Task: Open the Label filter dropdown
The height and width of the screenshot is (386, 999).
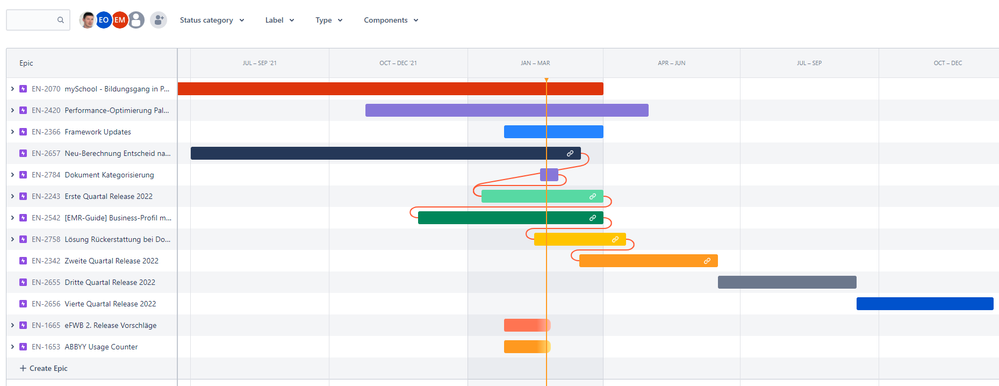Action: click(280, 20)
